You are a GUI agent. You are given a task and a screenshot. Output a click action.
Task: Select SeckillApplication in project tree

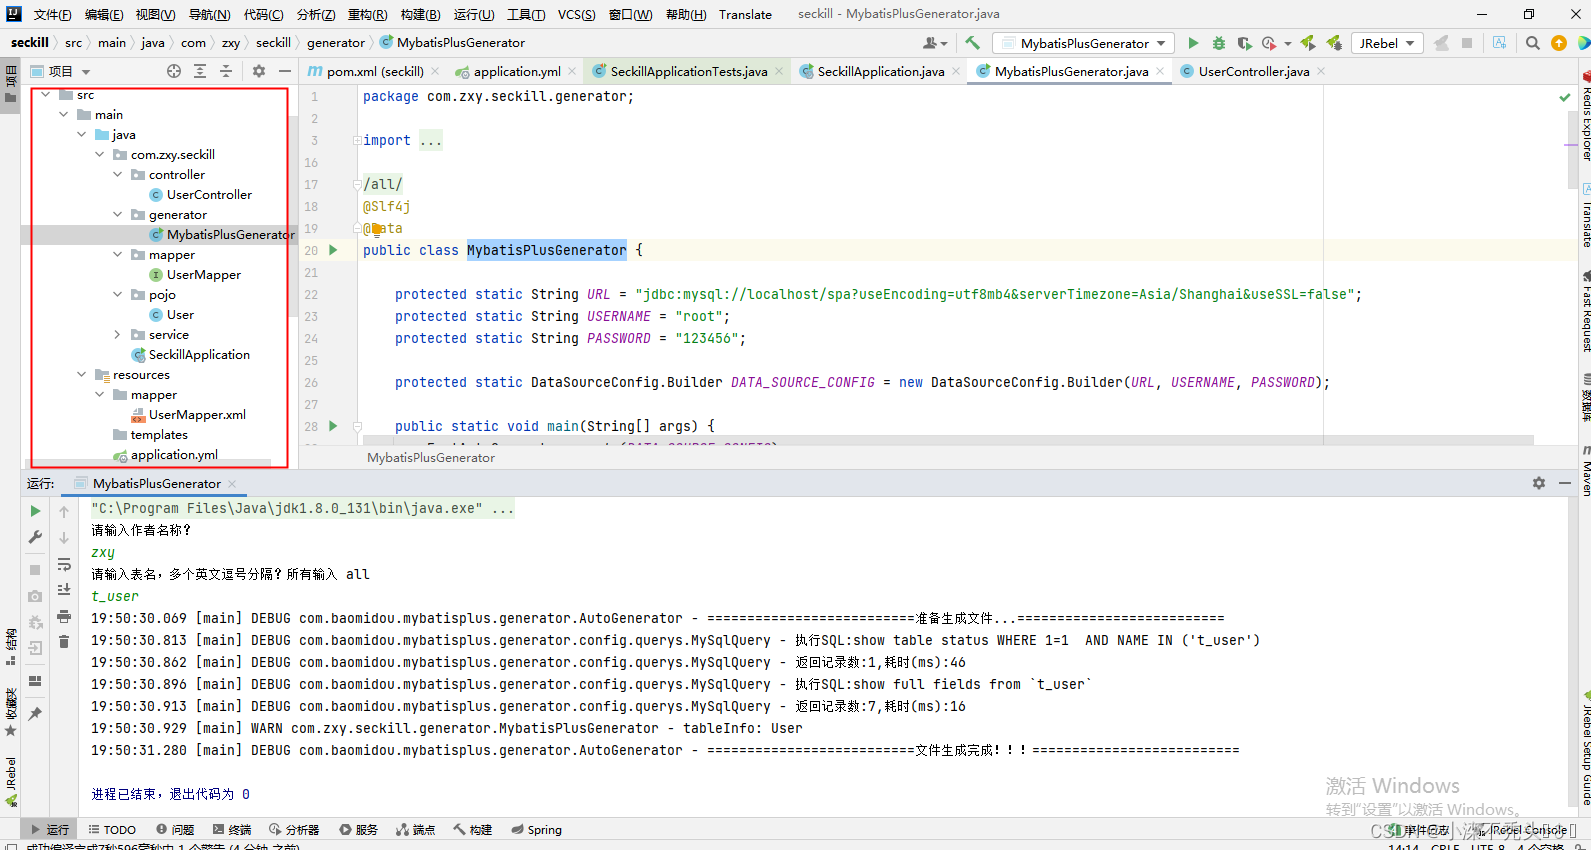(x=199, y=355)
